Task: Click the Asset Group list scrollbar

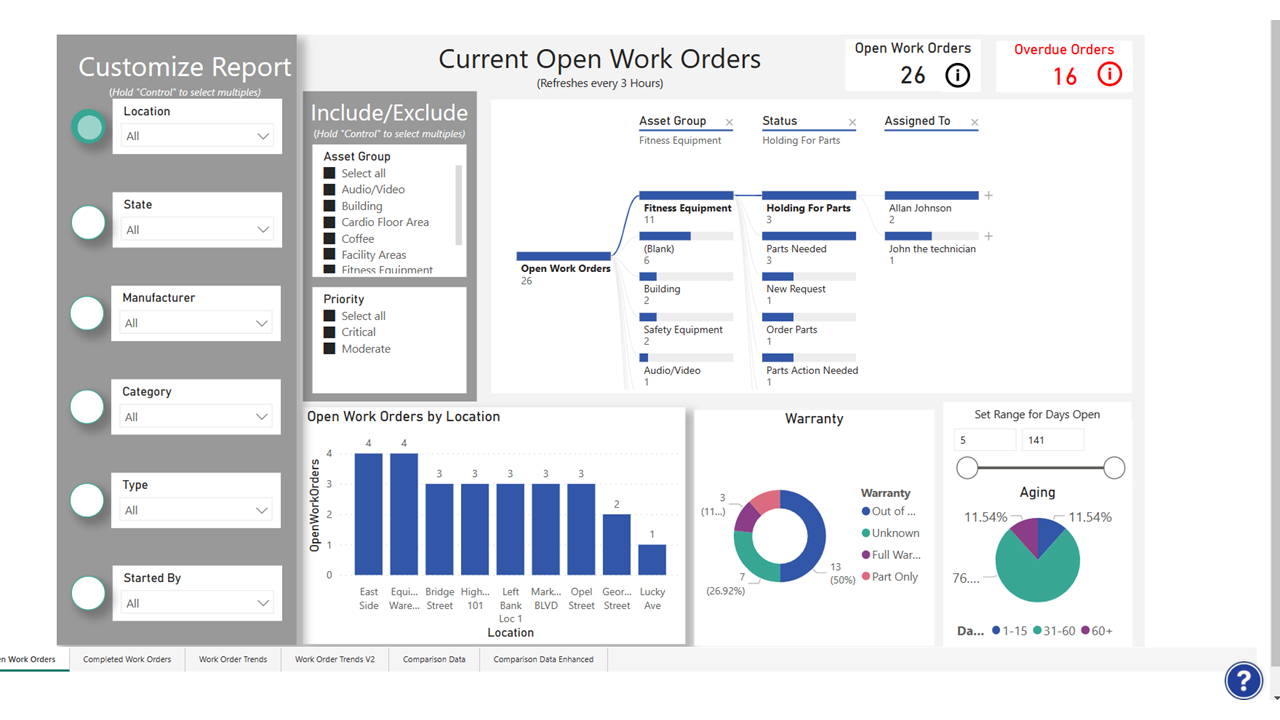Action: coord(459,205)
